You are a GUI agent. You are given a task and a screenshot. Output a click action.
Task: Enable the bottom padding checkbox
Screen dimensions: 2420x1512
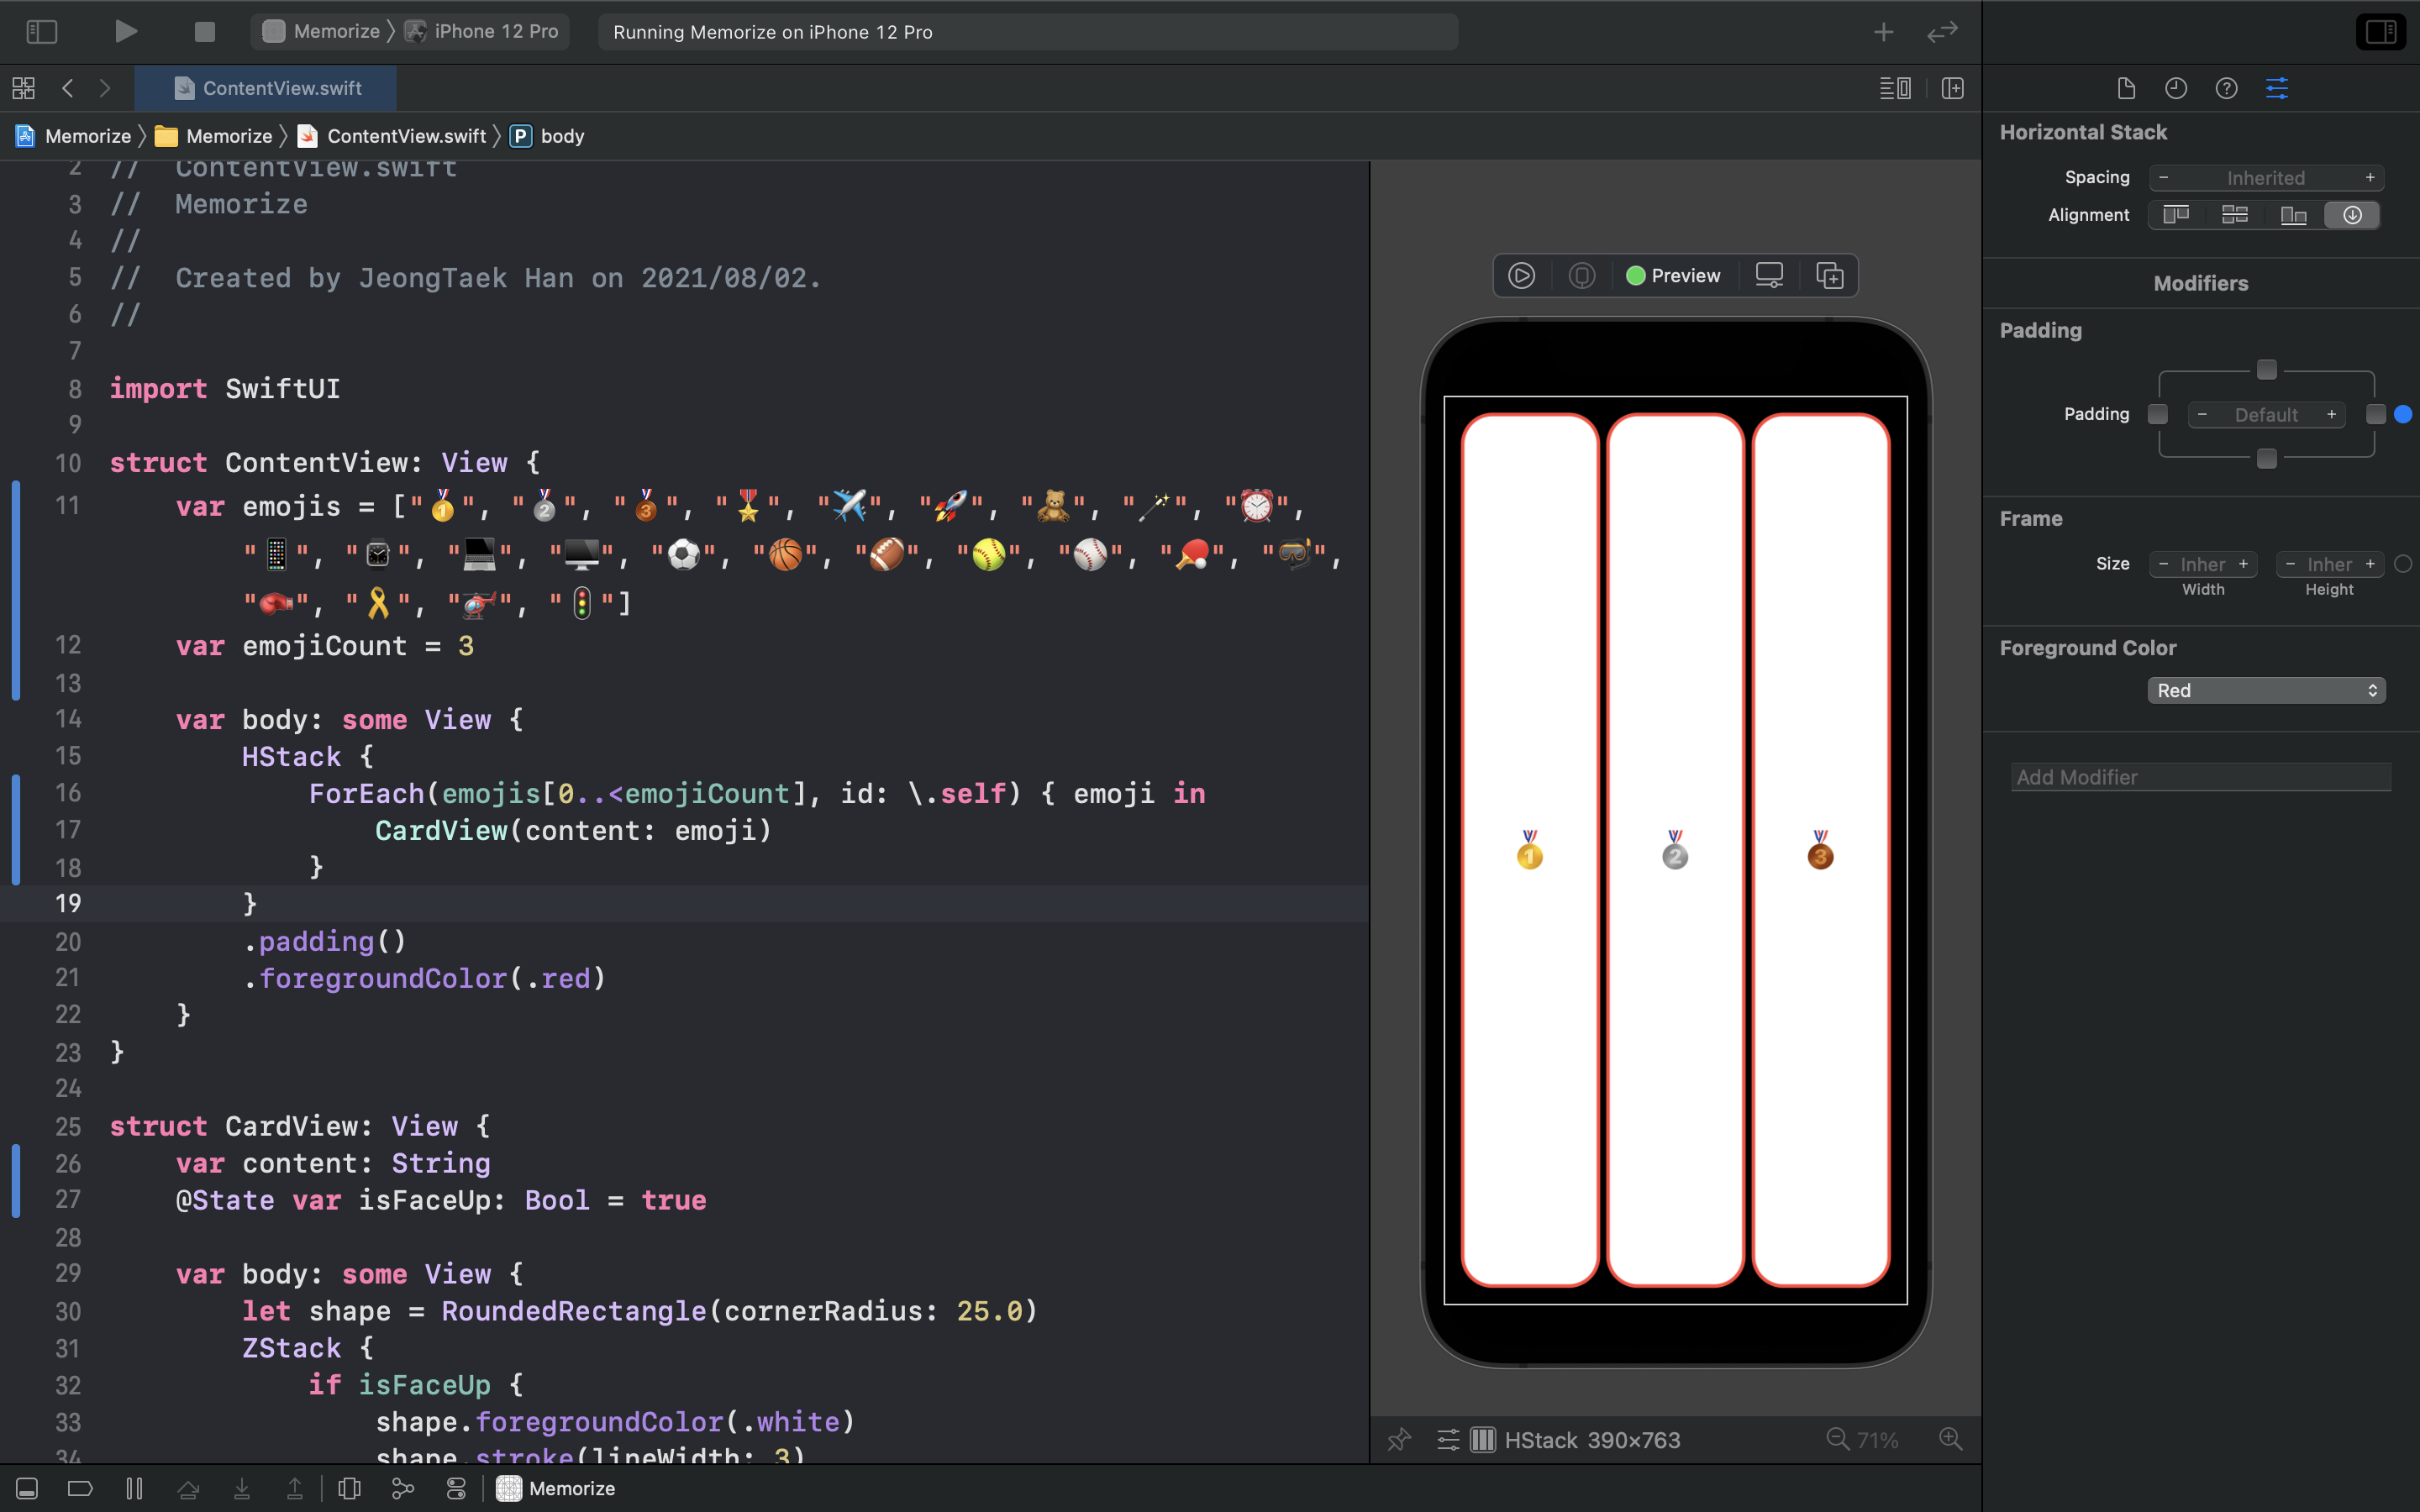pos(2266,459)
